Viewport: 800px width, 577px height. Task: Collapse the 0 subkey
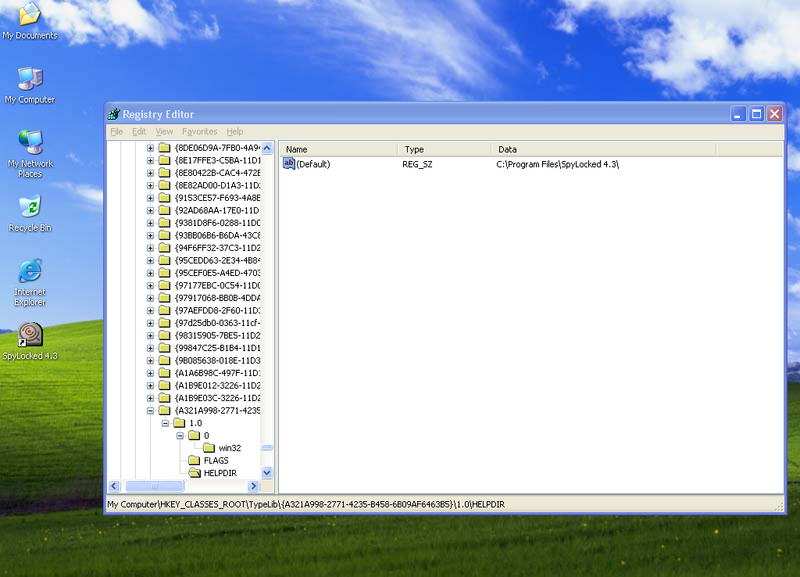click(x=180, y=436)
